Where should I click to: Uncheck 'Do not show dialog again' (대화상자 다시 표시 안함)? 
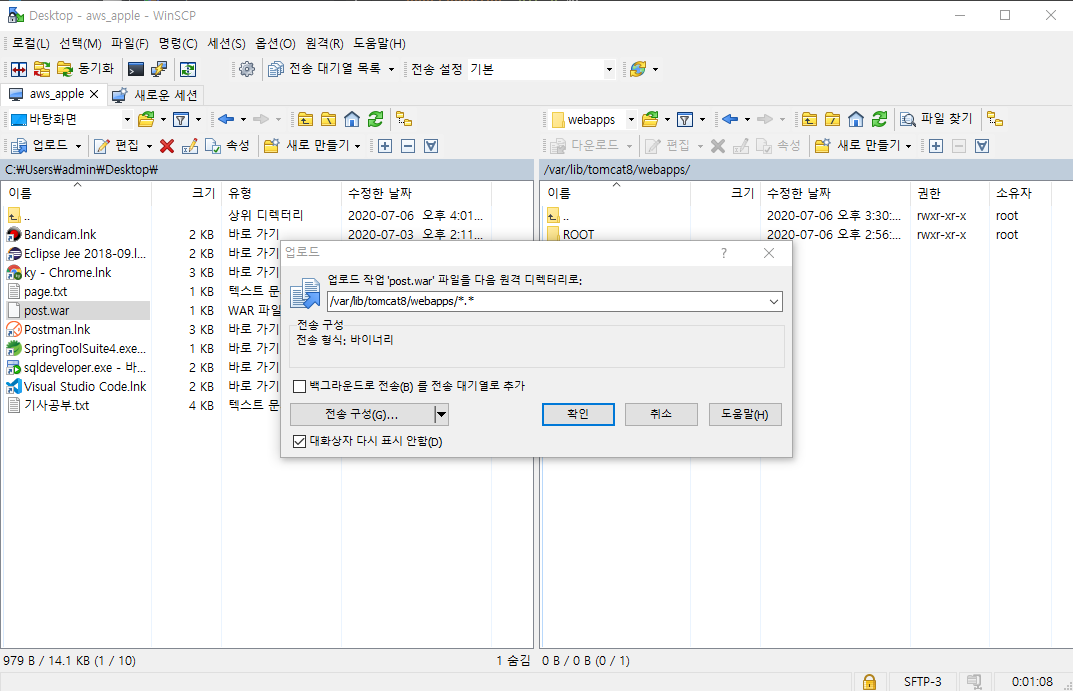tap(299, 441)
